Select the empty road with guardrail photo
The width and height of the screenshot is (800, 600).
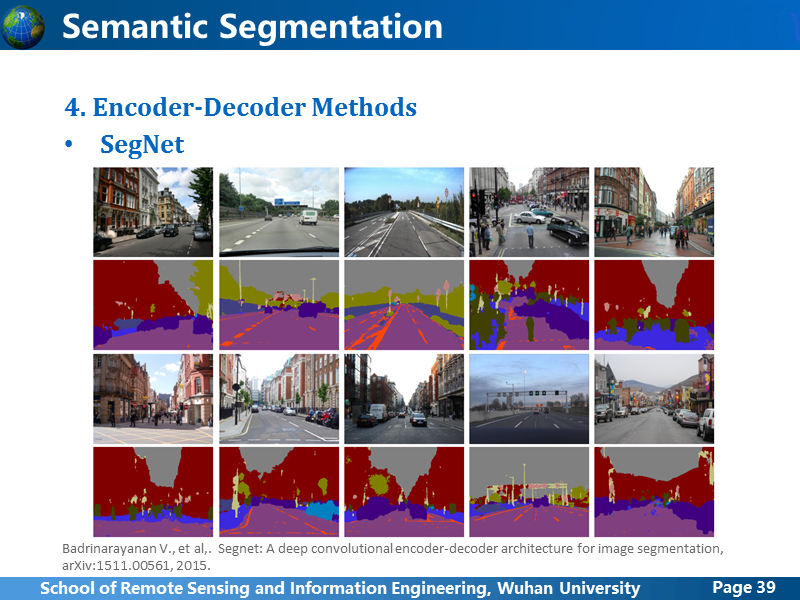404,212
